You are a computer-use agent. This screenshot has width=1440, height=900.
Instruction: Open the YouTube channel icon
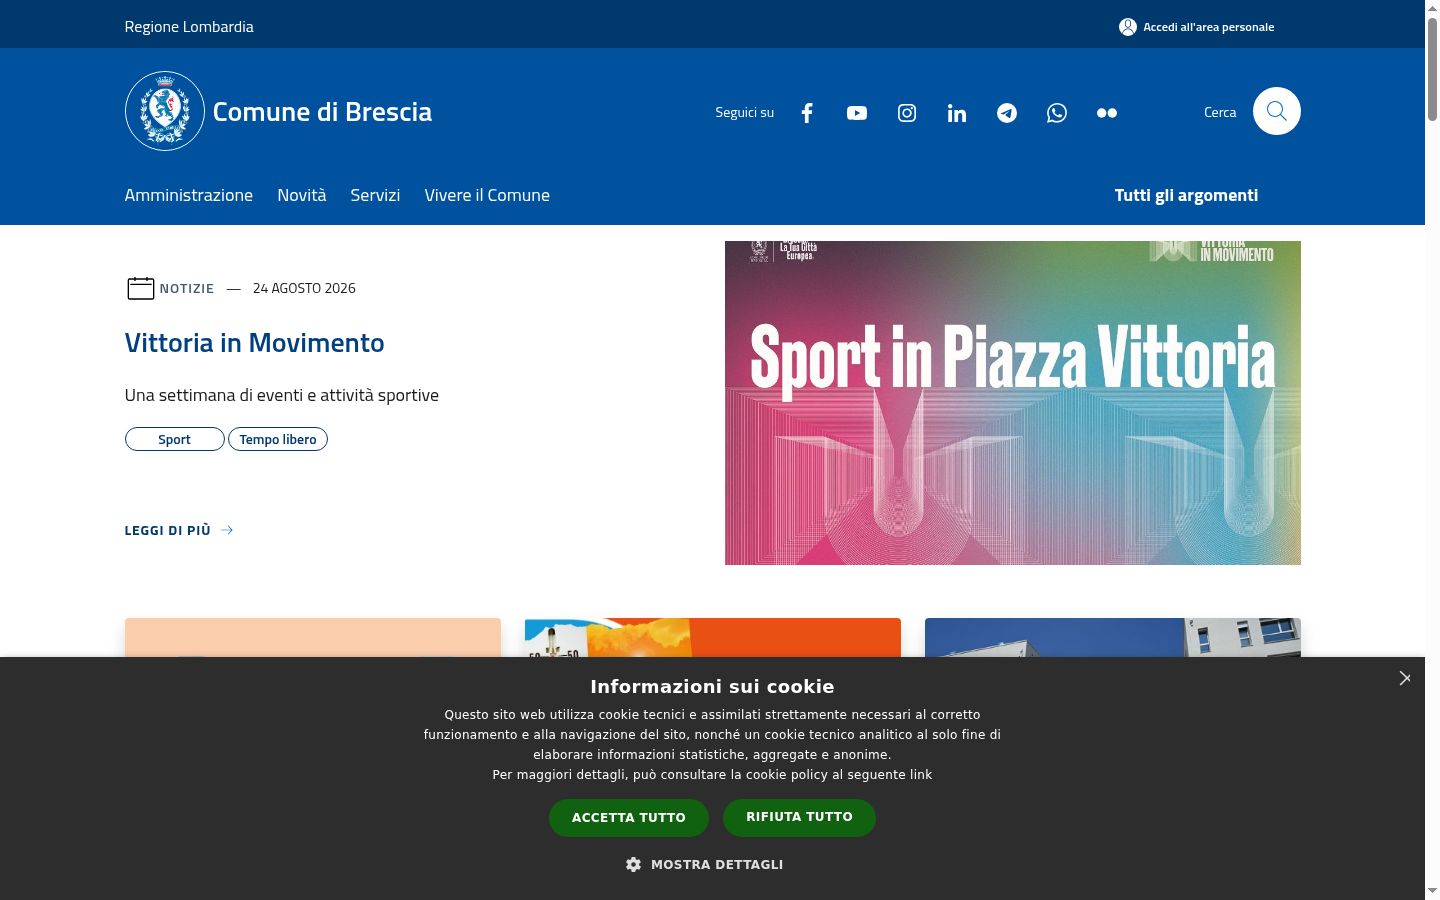tap(857, 113)
